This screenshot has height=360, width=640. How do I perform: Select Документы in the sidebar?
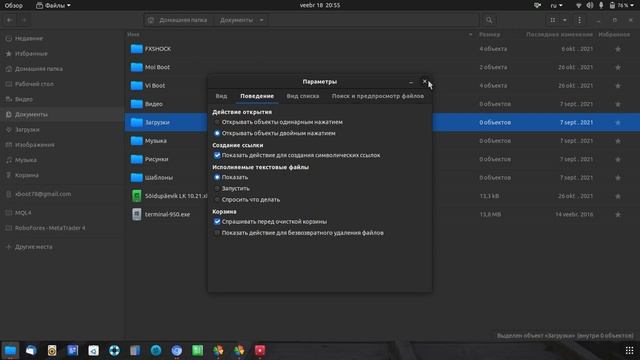(62, 114)
